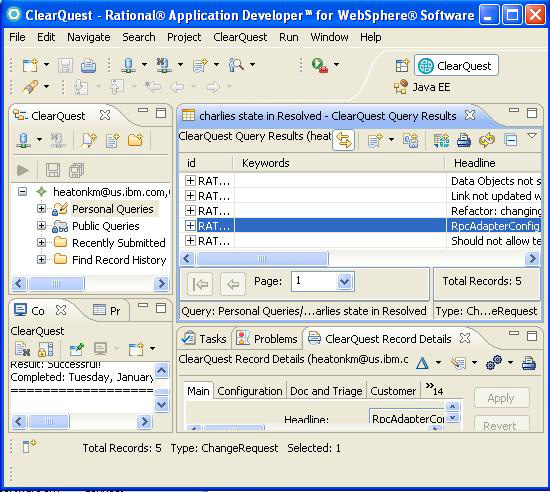This screenshot has width=550, height=492.
Task: Click the Apply button
Action: (x=501, y=398)
